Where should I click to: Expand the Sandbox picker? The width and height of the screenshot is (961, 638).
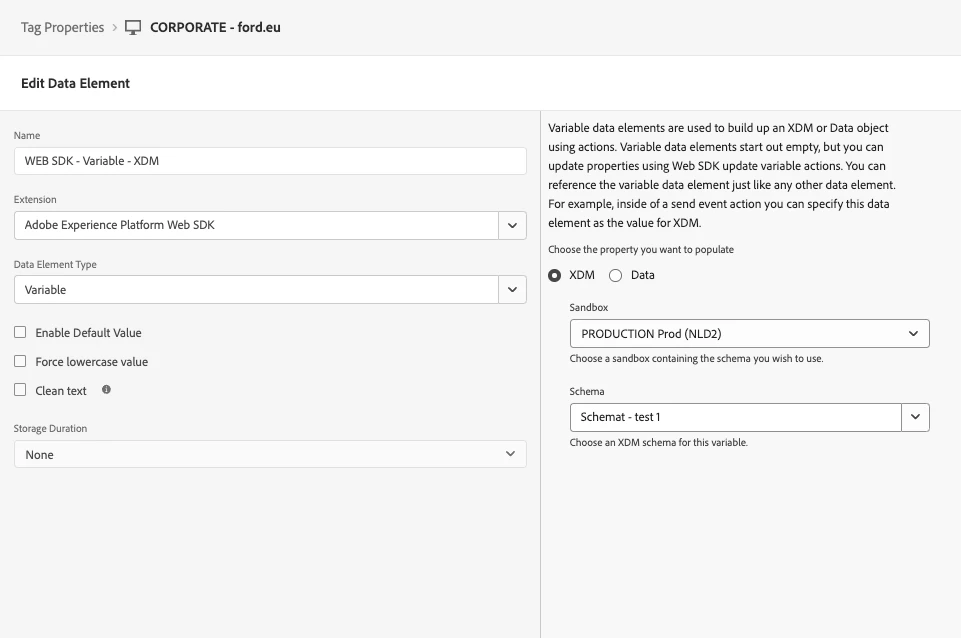(x=749, y=334)
